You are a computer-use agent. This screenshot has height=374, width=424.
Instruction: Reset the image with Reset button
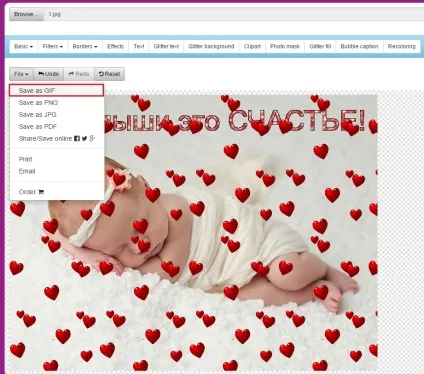coord(109,74)
